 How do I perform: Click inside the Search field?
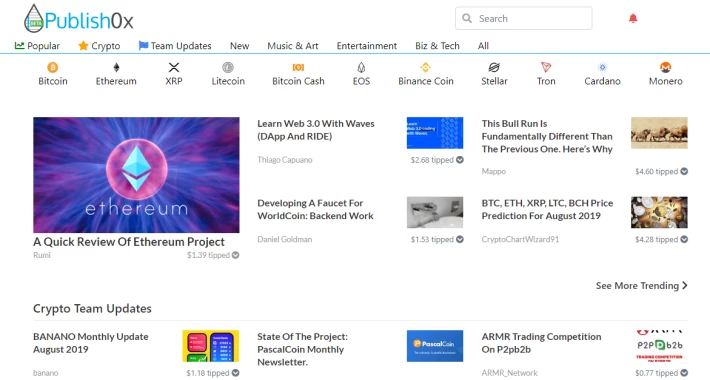pyautogui.click(x=523, y=18)
